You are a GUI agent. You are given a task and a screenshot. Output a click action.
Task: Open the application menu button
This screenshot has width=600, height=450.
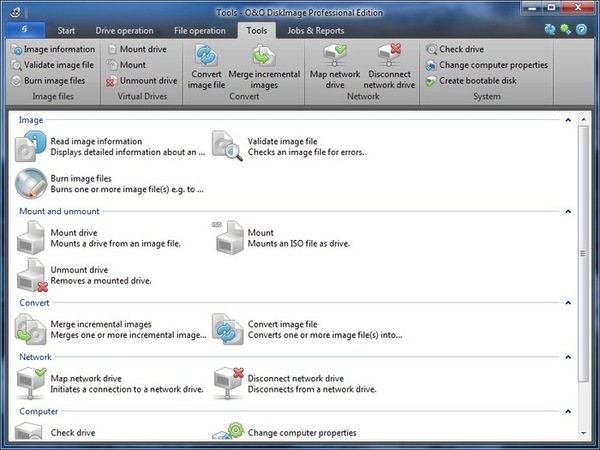click(24, 30)
